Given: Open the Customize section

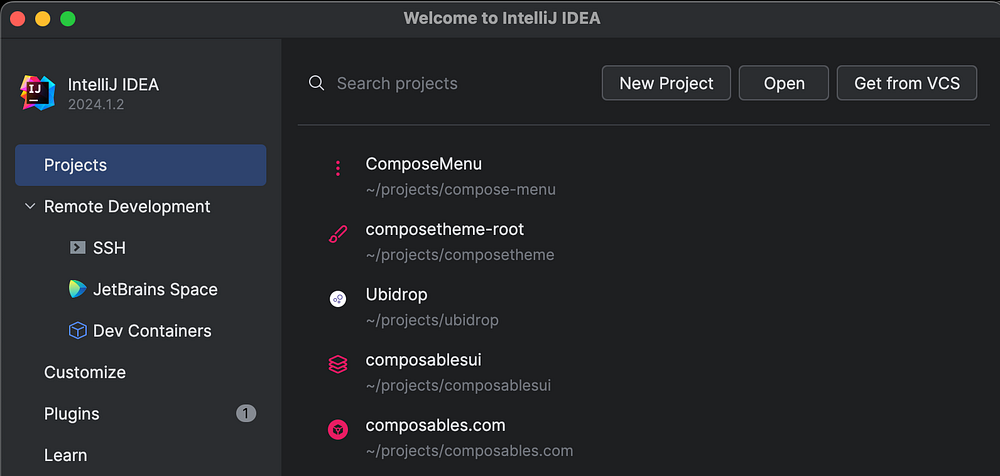Looking at the screenshot, I should pos(85,372).
